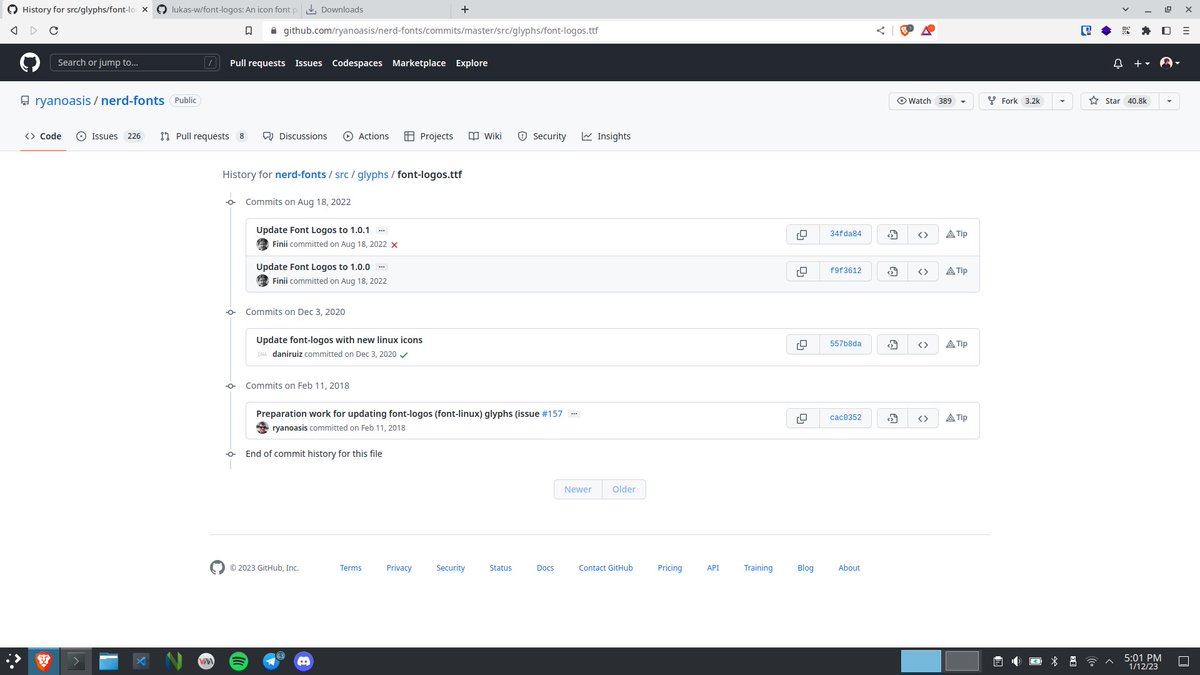Click the Brave Rewards triangle icon
The width and height of the screenshot is (1200, 675).
[928, 30]
